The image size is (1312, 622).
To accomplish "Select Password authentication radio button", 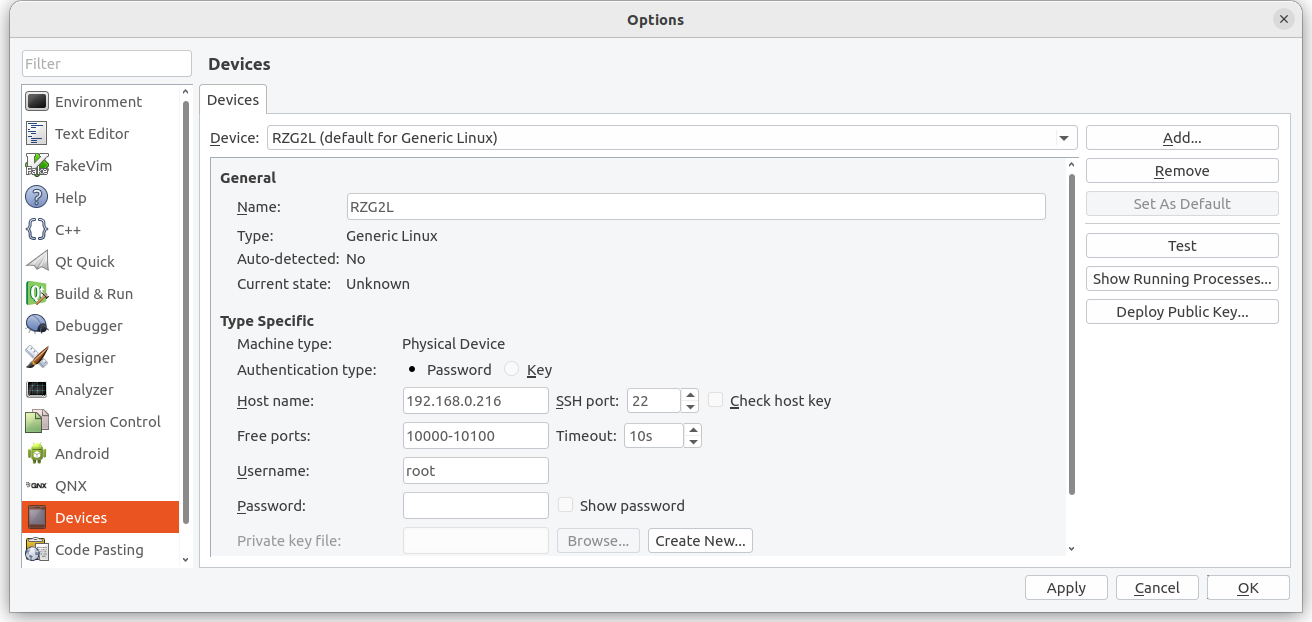I will point(412,369).
